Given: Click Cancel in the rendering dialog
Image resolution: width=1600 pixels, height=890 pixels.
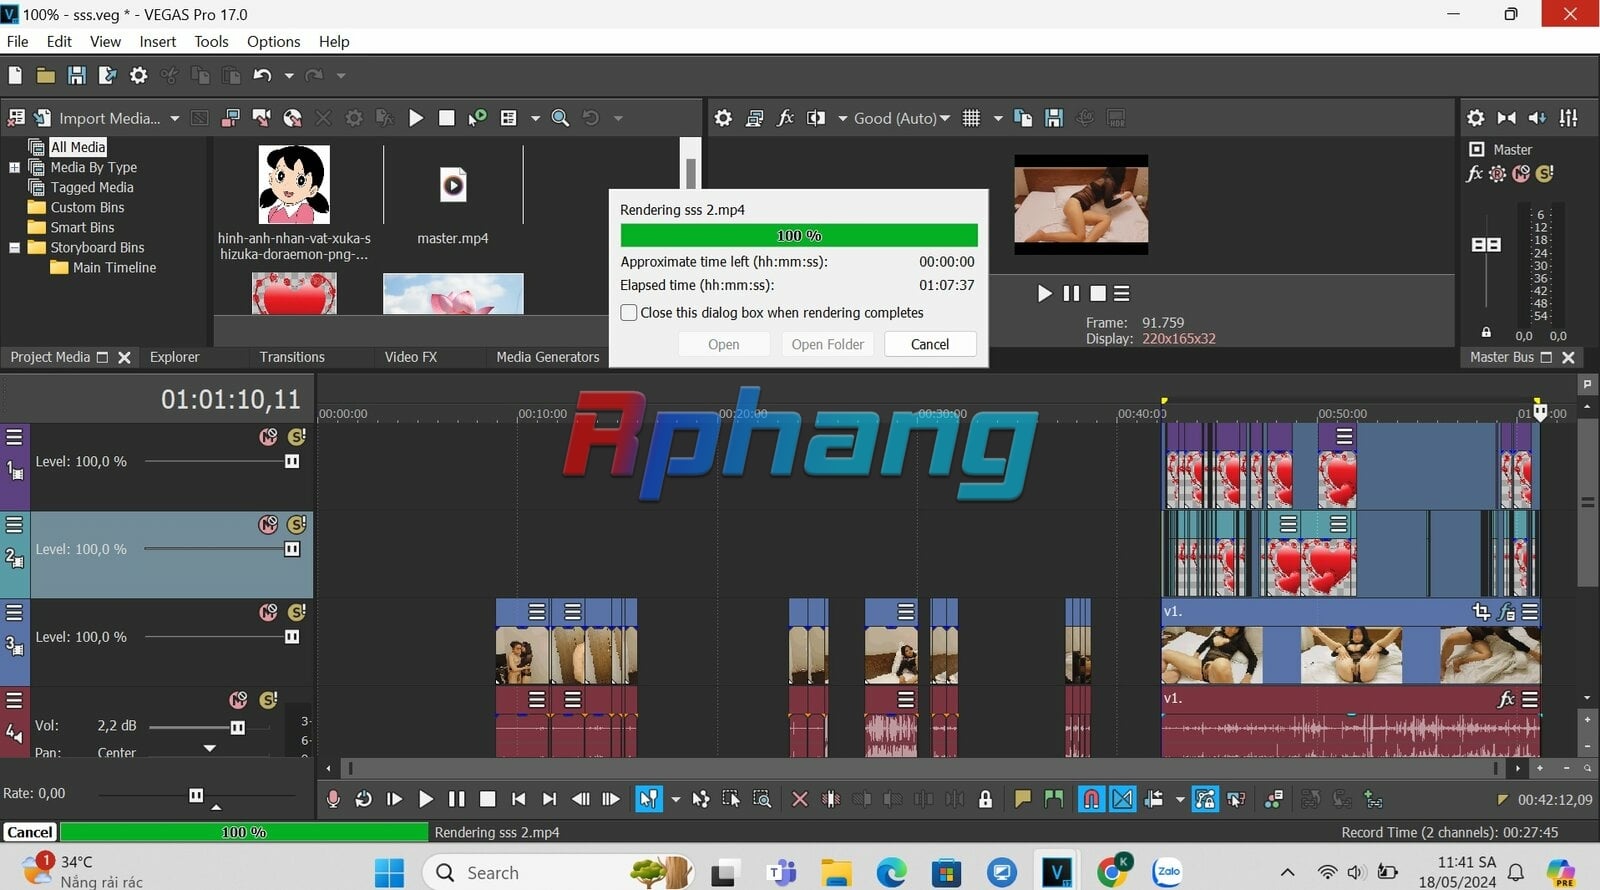Looking at the screenshot, I should pos(930,344).
